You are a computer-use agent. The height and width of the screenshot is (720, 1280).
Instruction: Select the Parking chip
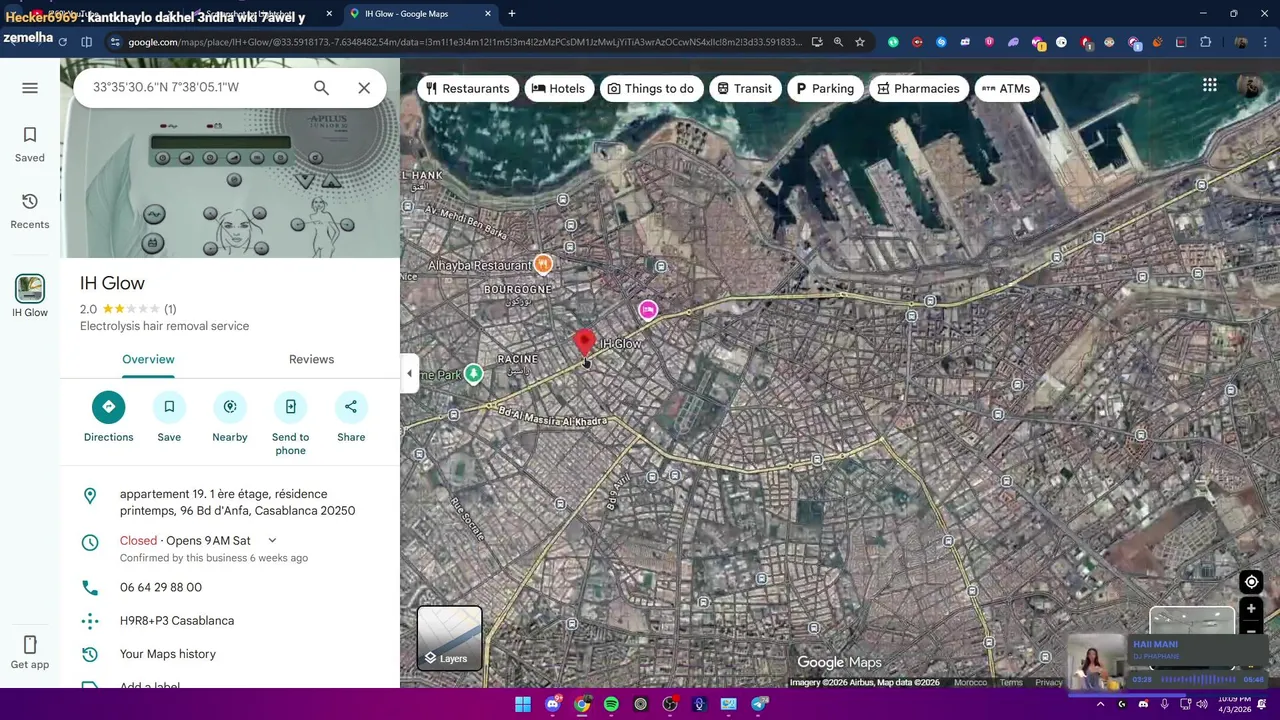(824, 88)
